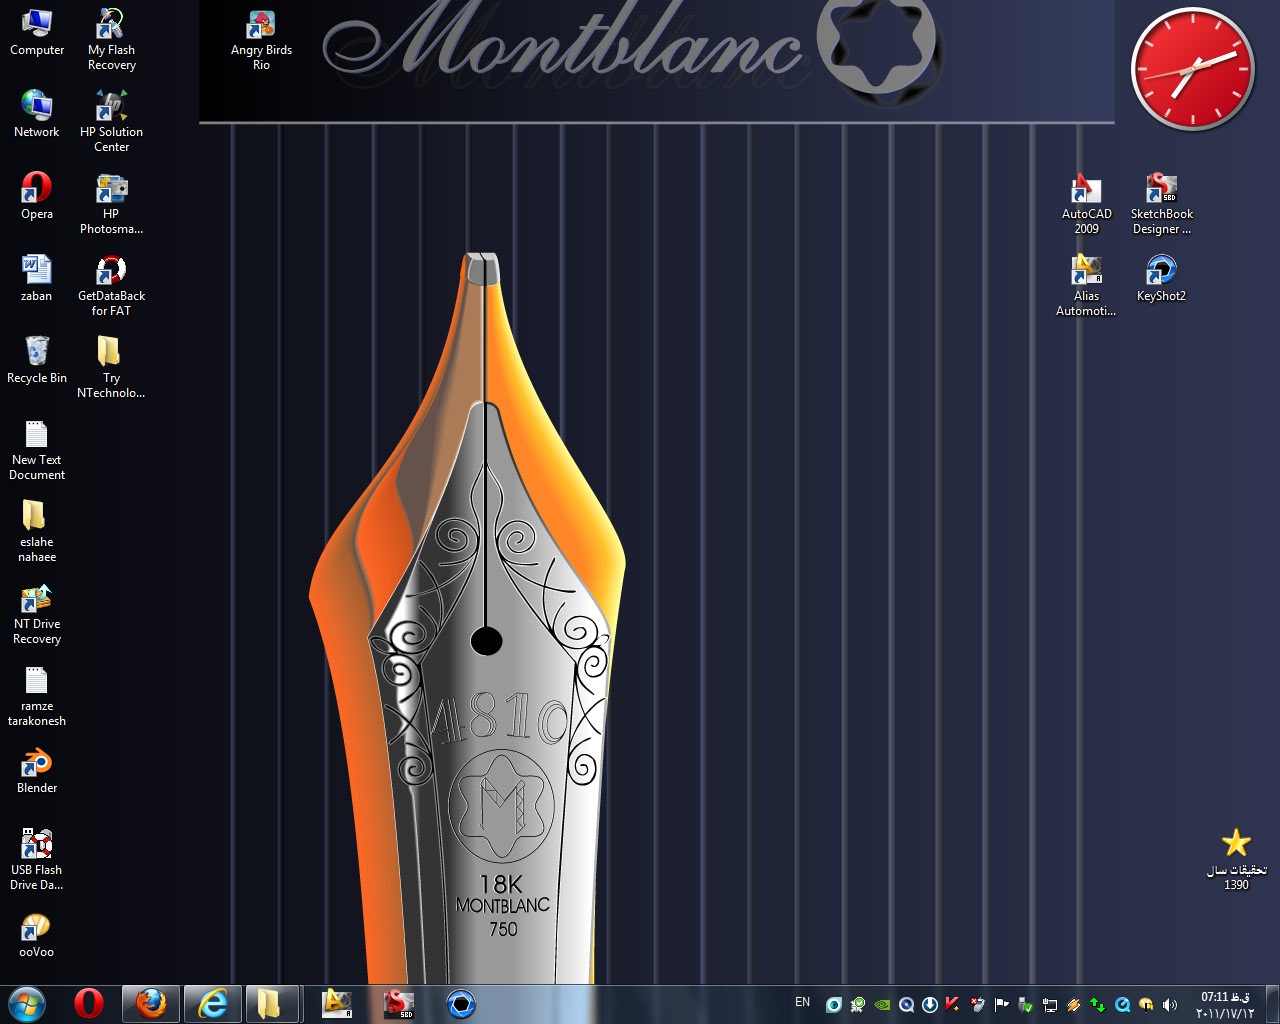Open USB Flash Drive Da... shortcut
Image resolution: width=1280 pixels, height=1024 pixels.
click(37, 860)
